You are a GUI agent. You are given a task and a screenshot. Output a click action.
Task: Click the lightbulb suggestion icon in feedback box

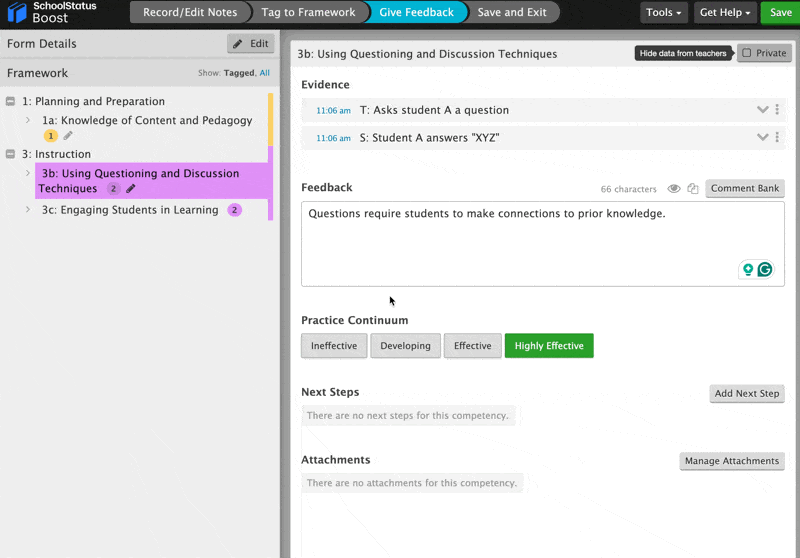tap(748, 269)
